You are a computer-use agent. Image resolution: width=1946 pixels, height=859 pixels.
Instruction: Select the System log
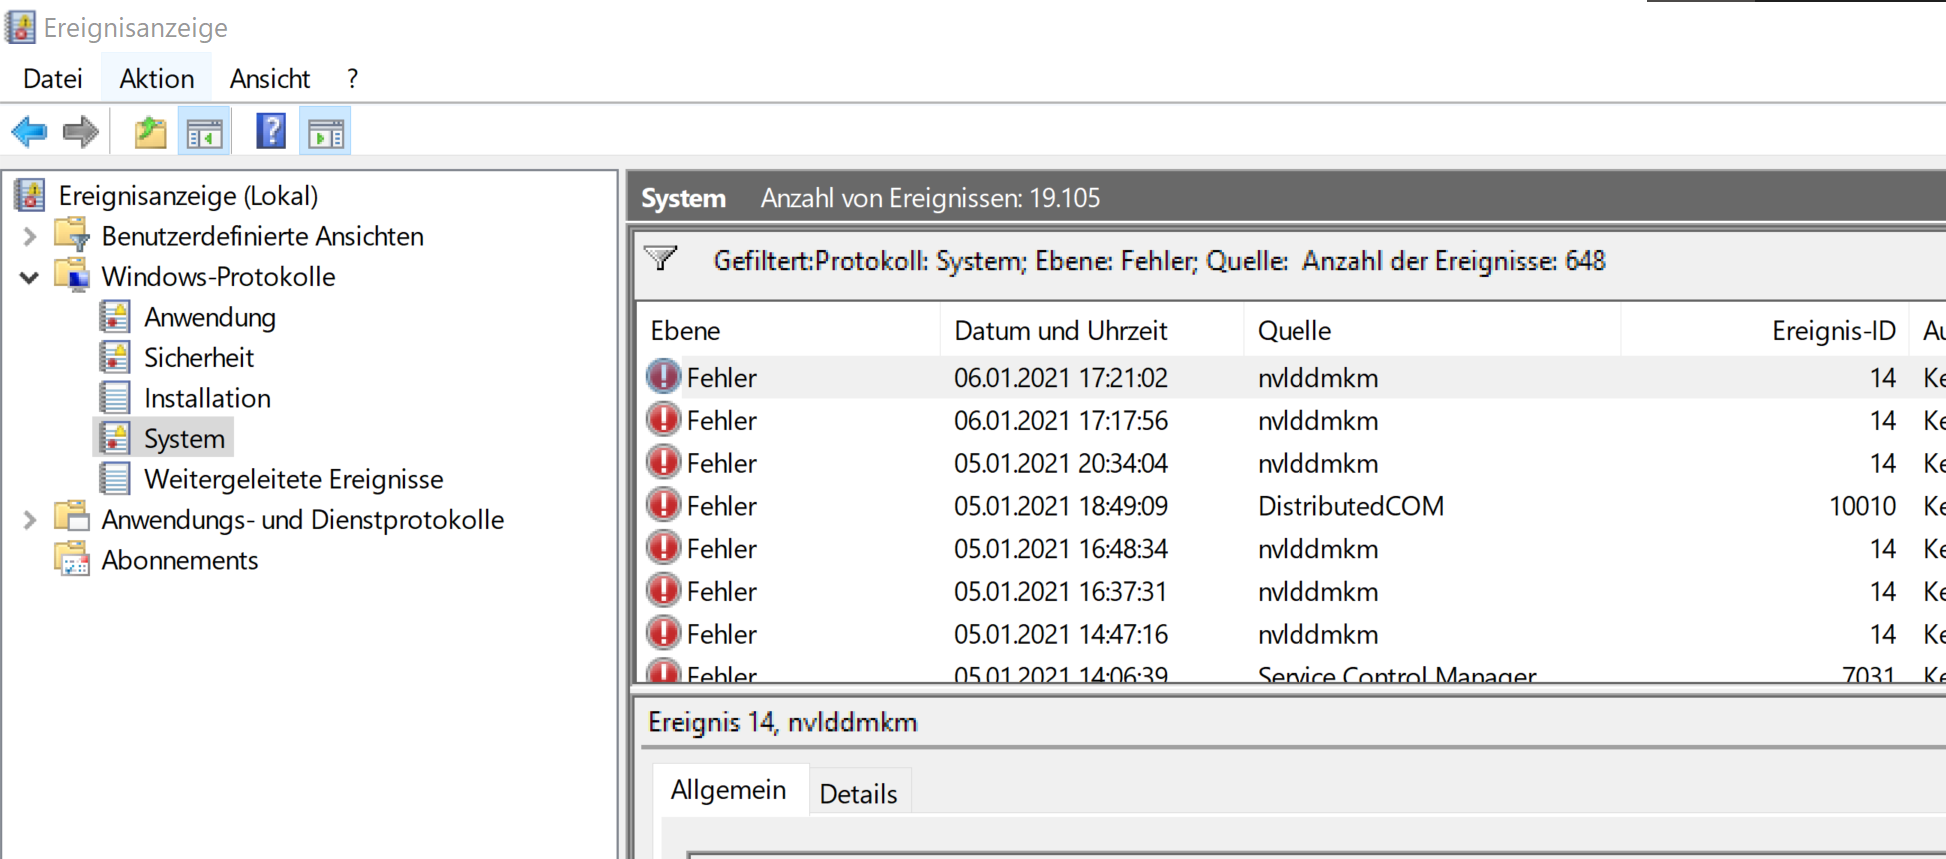point(184,438)
